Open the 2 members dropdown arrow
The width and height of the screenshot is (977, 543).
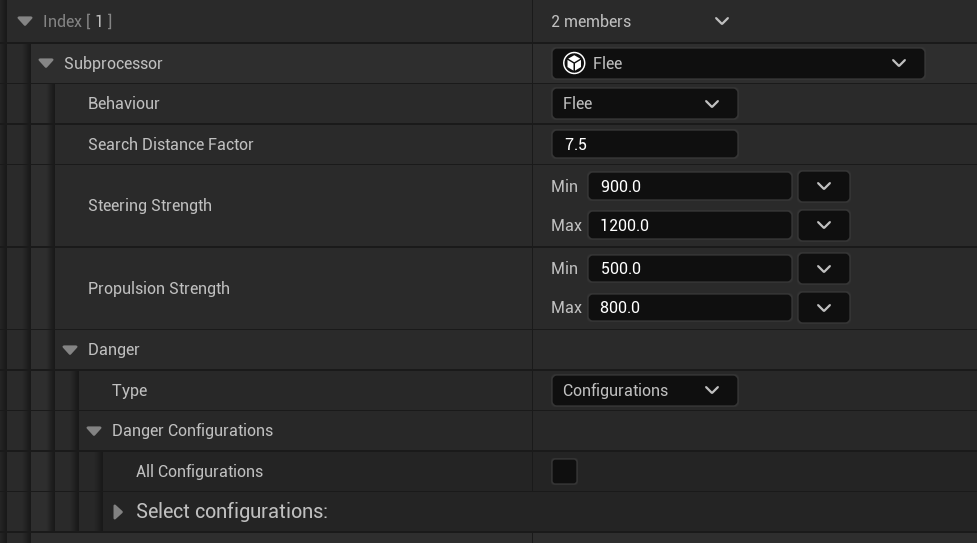click(721, 21)
